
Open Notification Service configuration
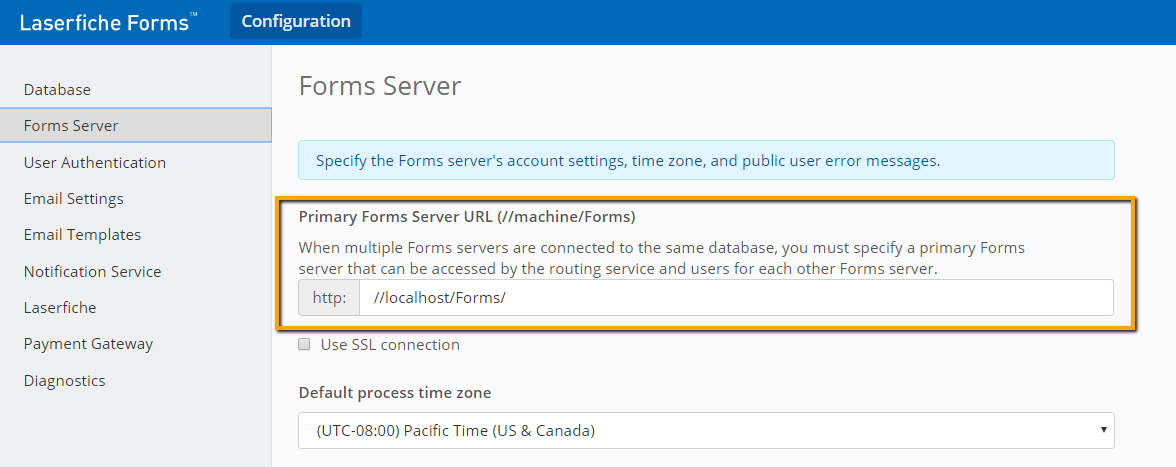click(92, 271)
